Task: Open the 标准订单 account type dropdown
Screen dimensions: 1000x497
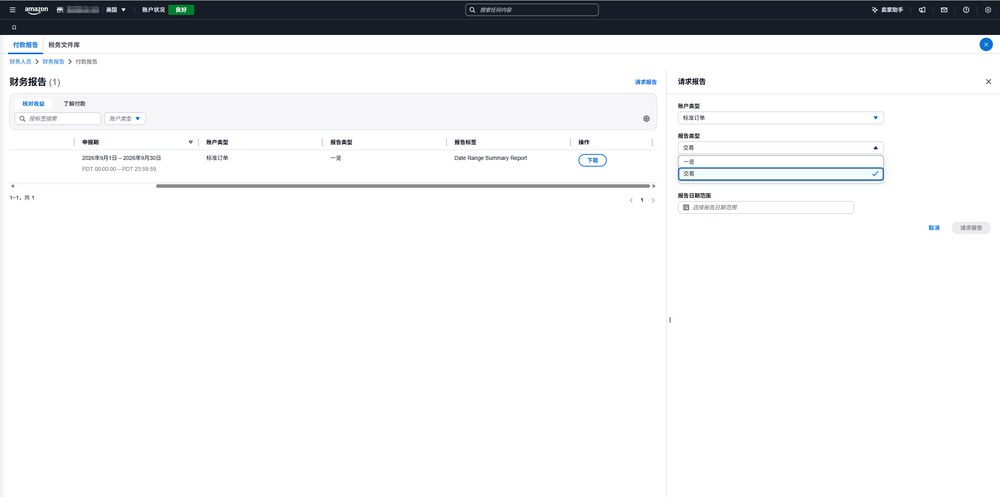Action: 781,117
